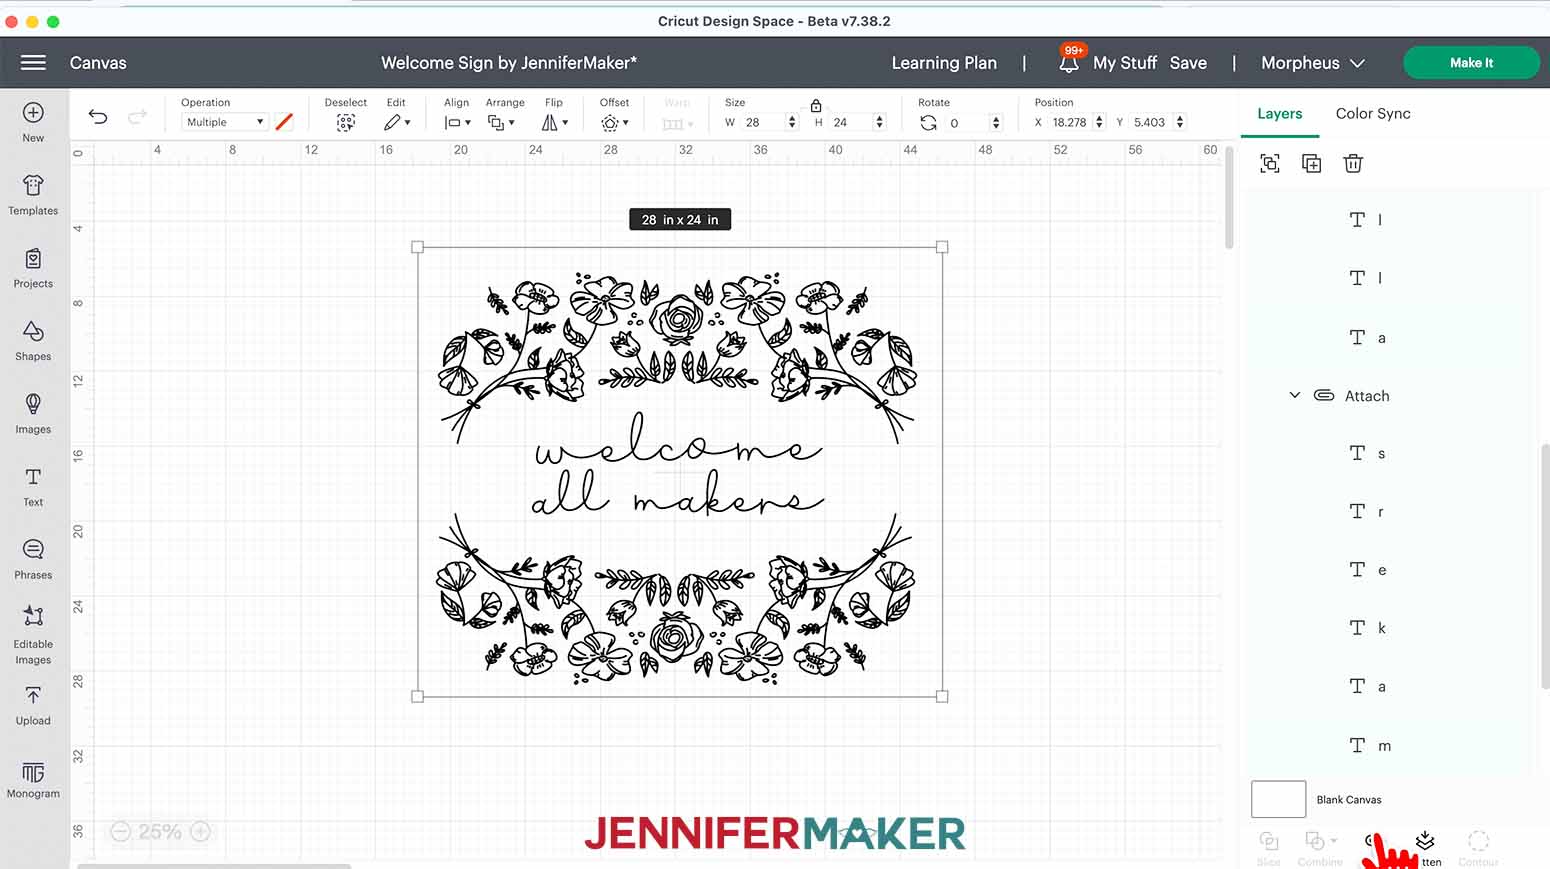Select the Blank Canvas swatch
This screenshot has width=1550, height=869.
pos(1278,799)
